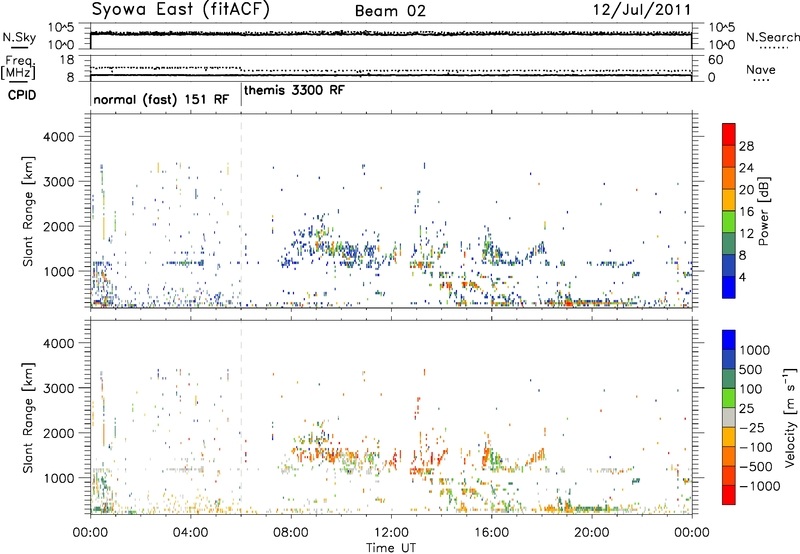800x554 pixels.
Task: Click 'themis 3300 RF' text
Action: pyautogui.click(x=294, y=90)
